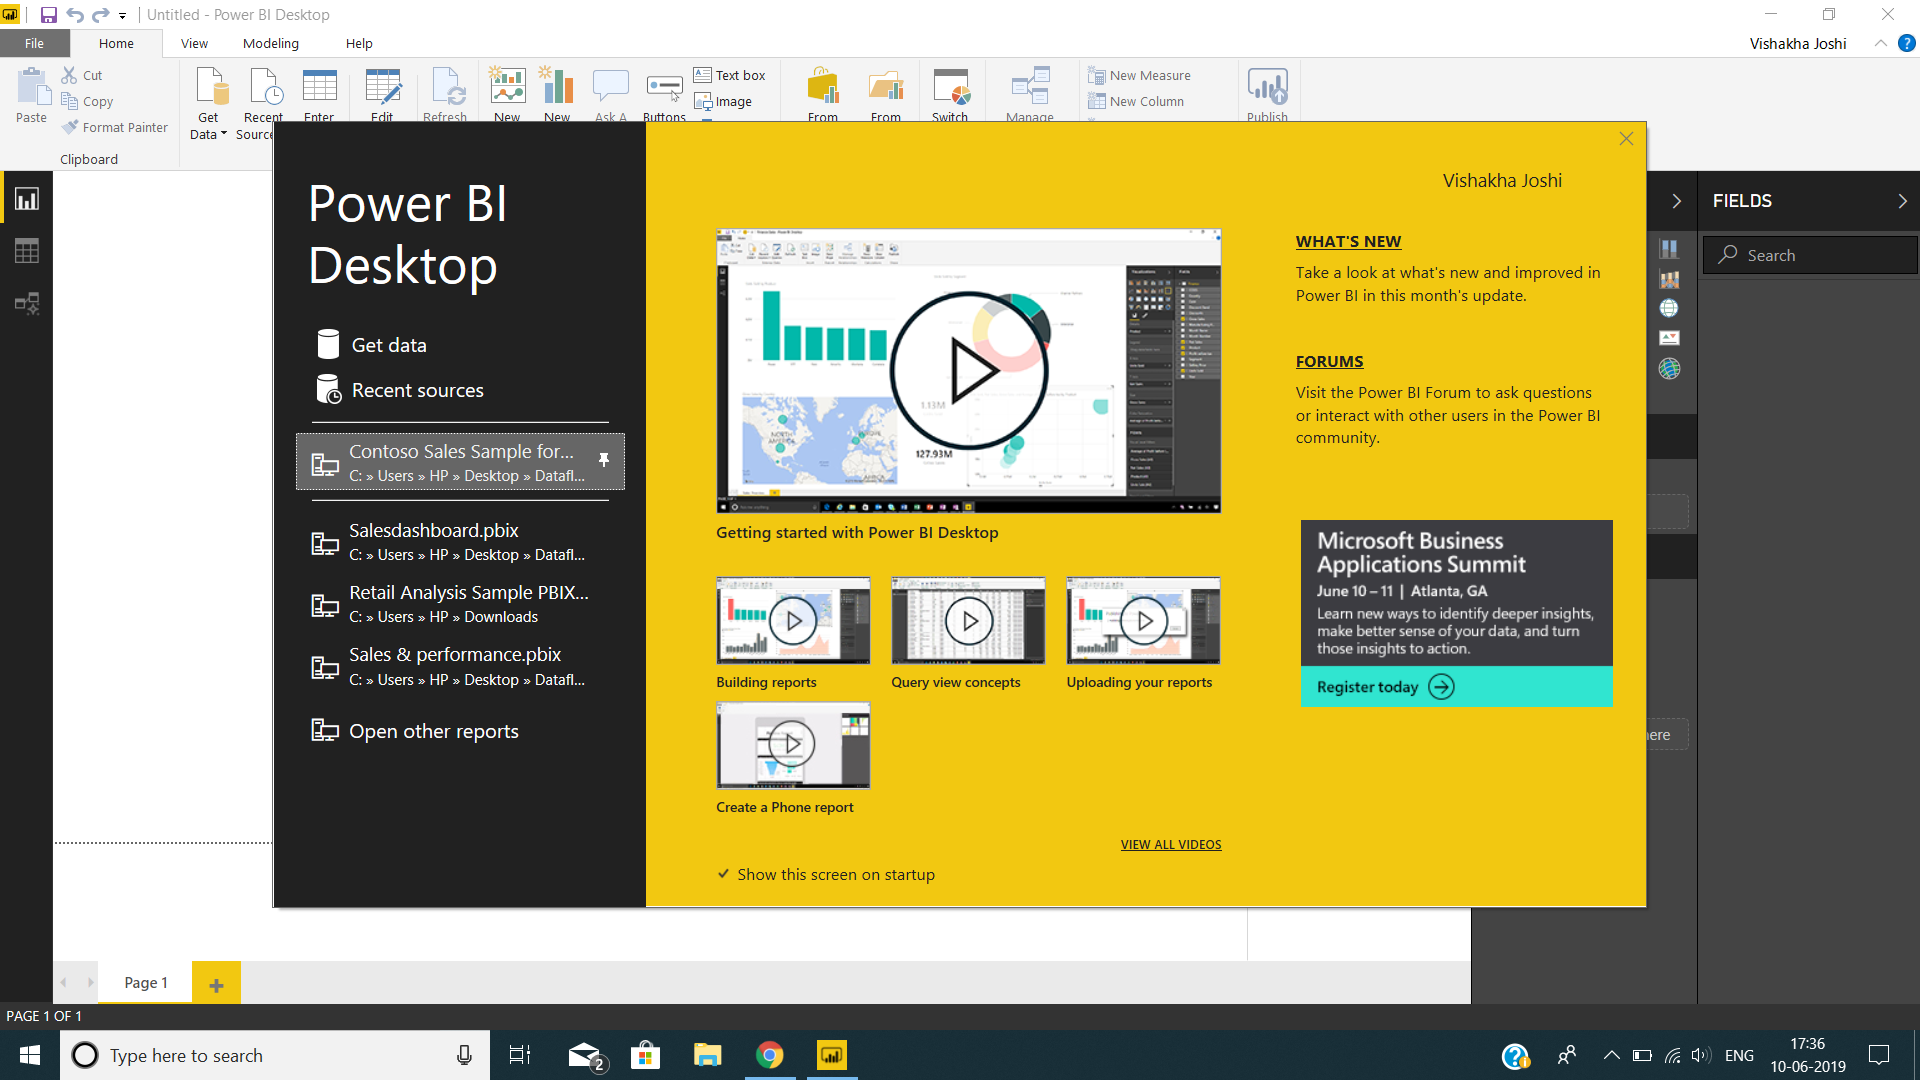Click New Column in the ribbon
Image resolution: width=1920 pixels, height=1080 pixels.
point(1136,101)
